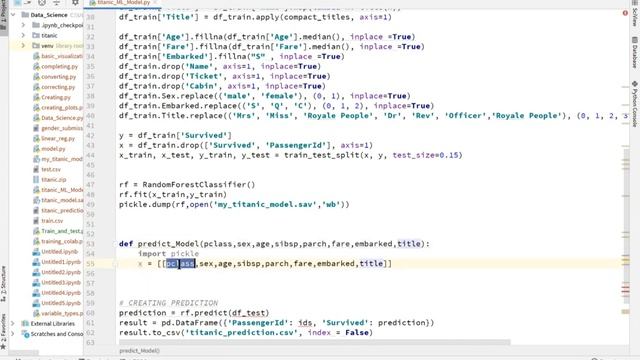640x360 pixels.
Task: Open completing.py in the project tree
Action: tap(56, 66)
